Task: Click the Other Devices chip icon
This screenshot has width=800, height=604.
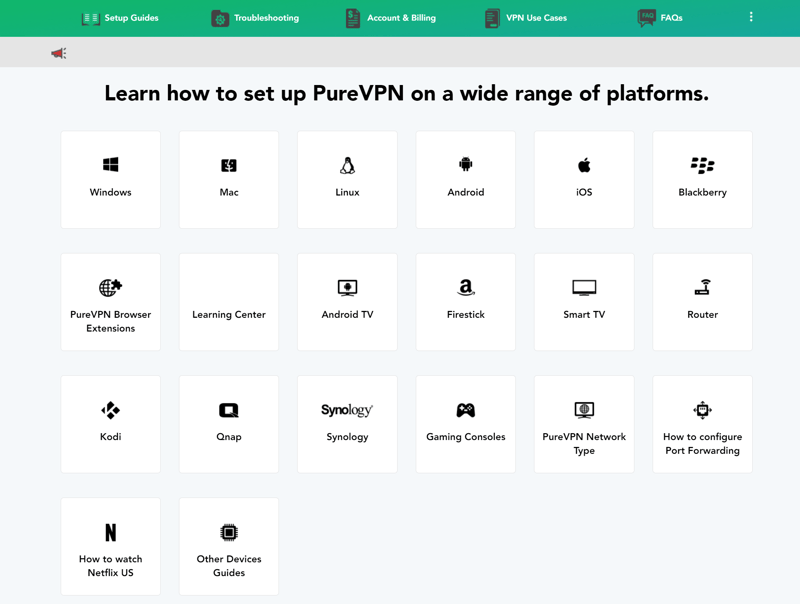Action: (229, 533)
